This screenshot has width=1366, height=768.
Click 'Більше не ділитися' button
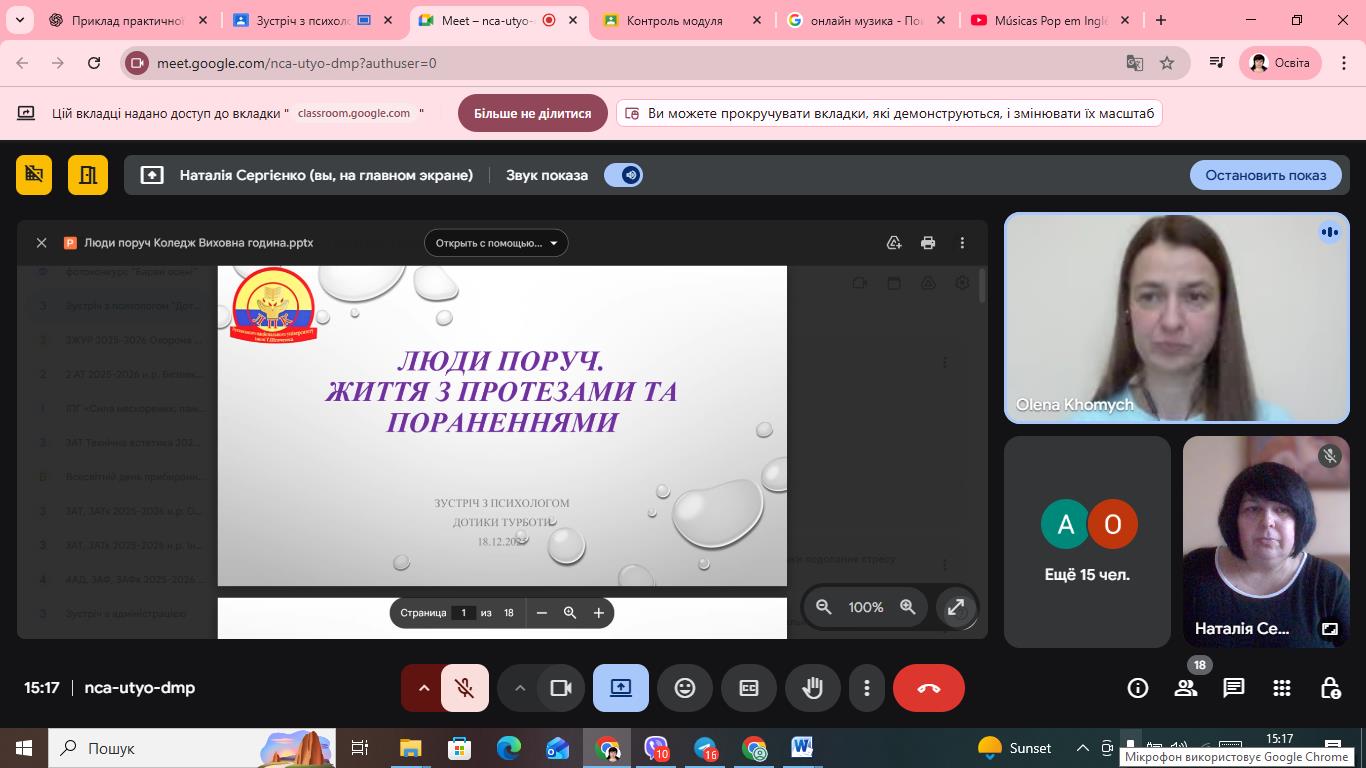(x=532, y=114)
